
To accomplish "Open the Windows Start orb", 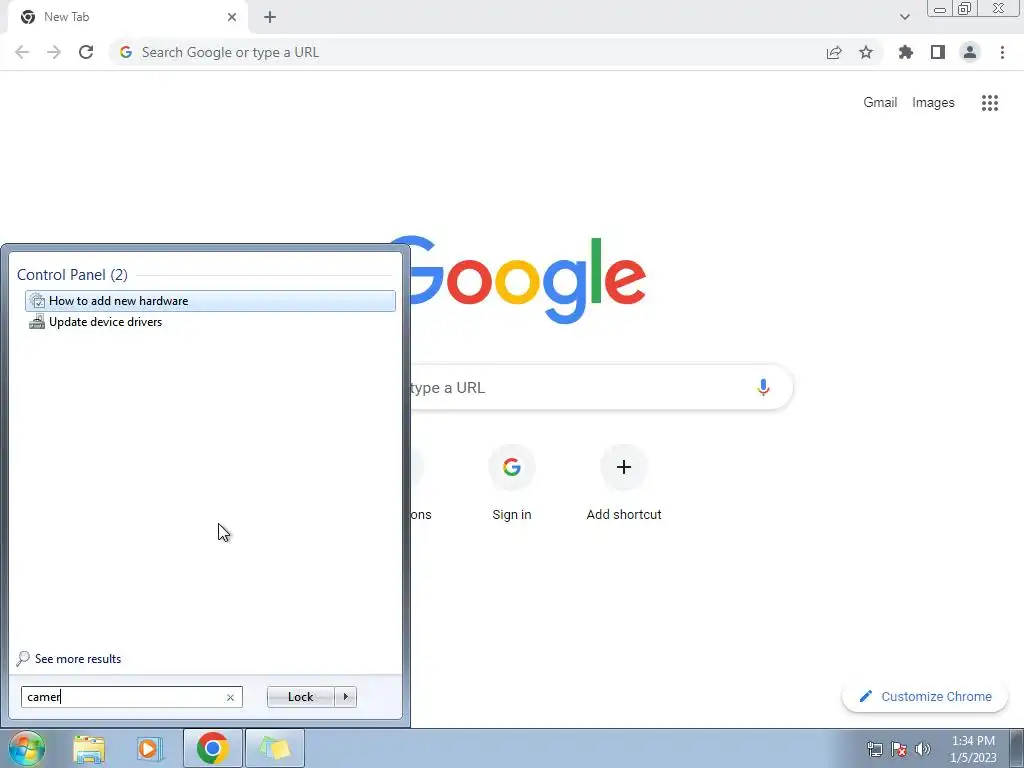I will 26,748.
